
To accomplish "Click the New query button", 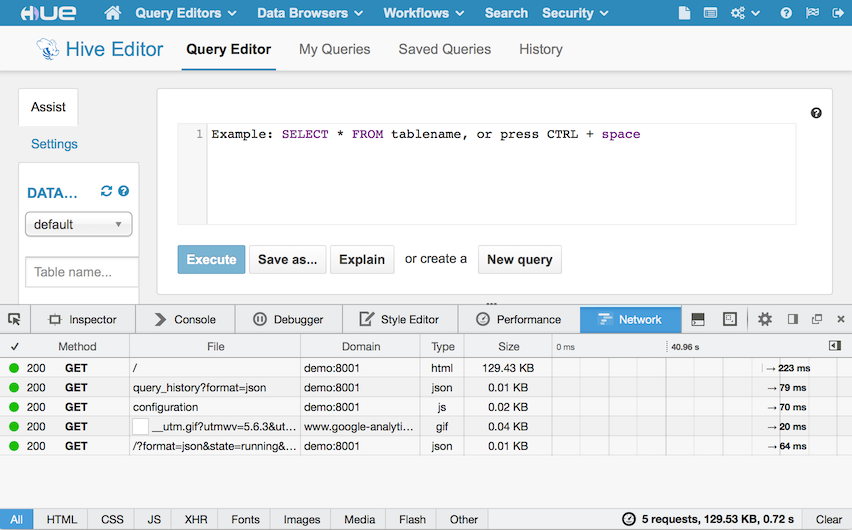I will click(x=519, y=259).
